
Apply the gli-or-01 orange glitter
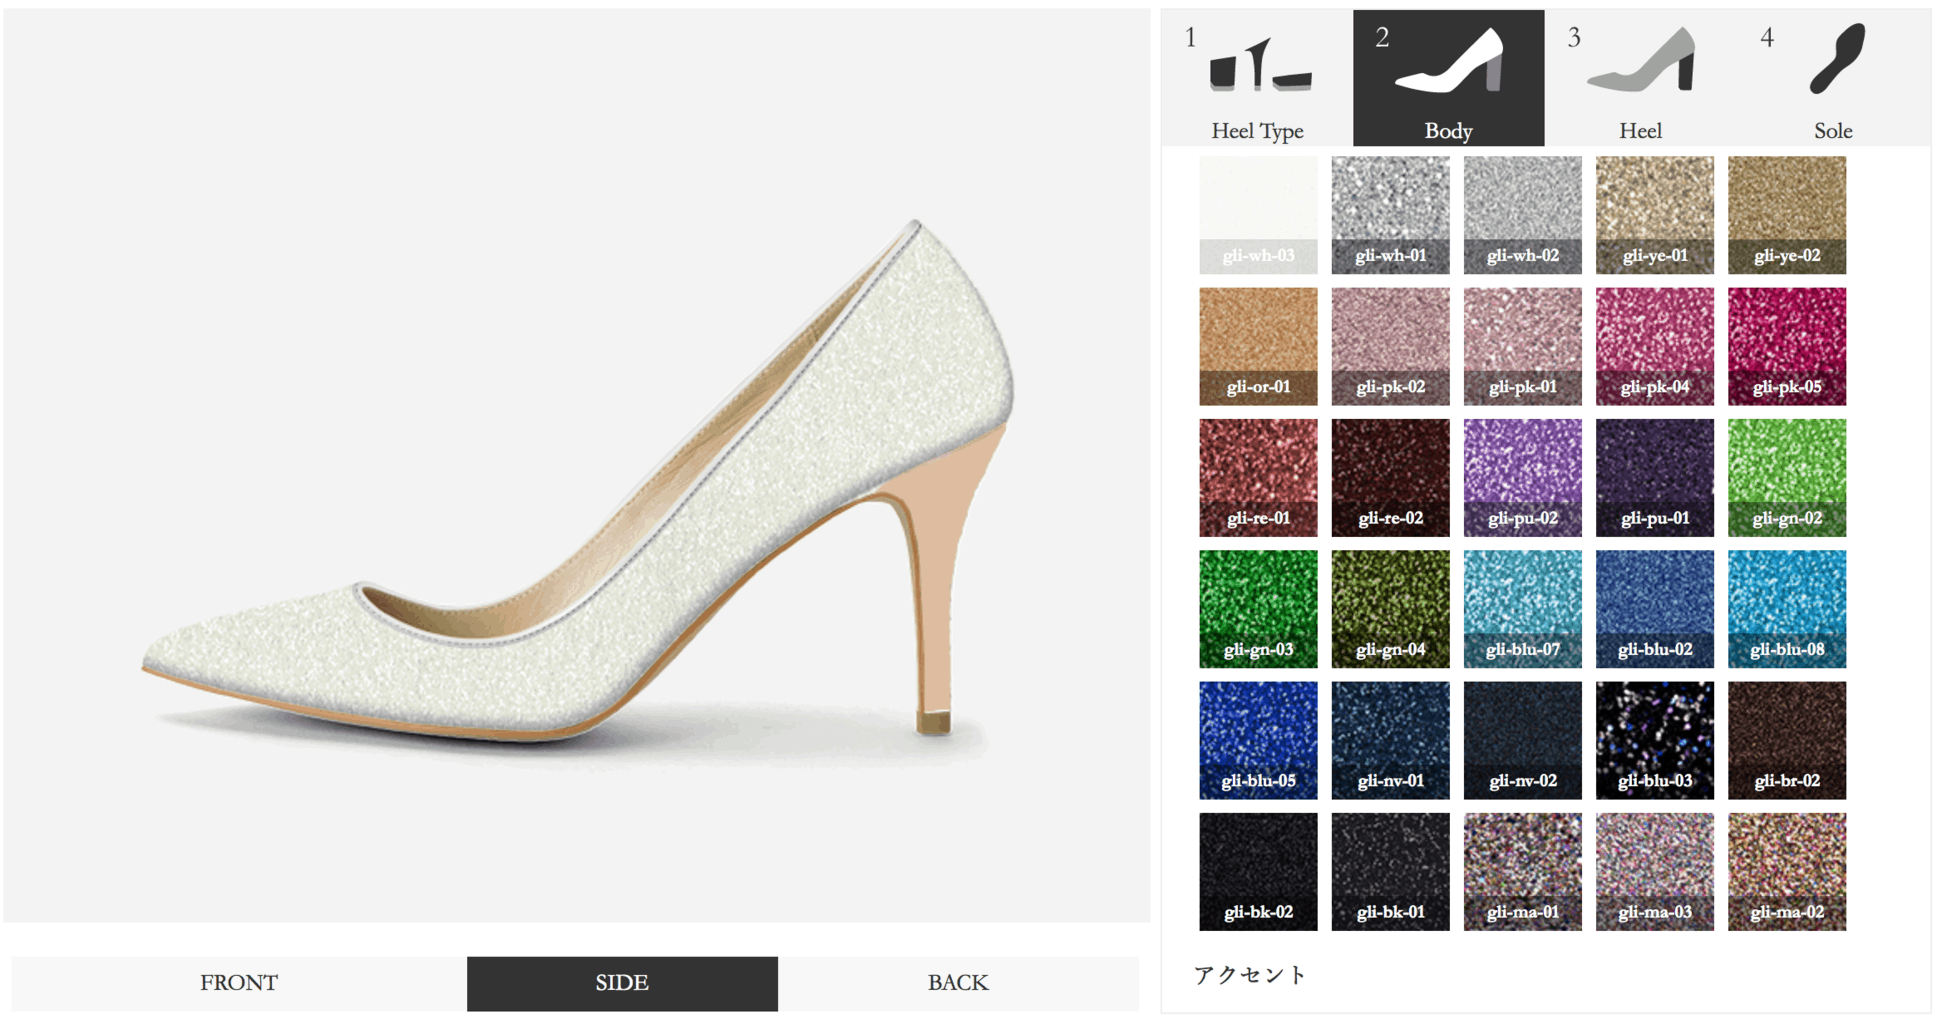click(1258, 346)
